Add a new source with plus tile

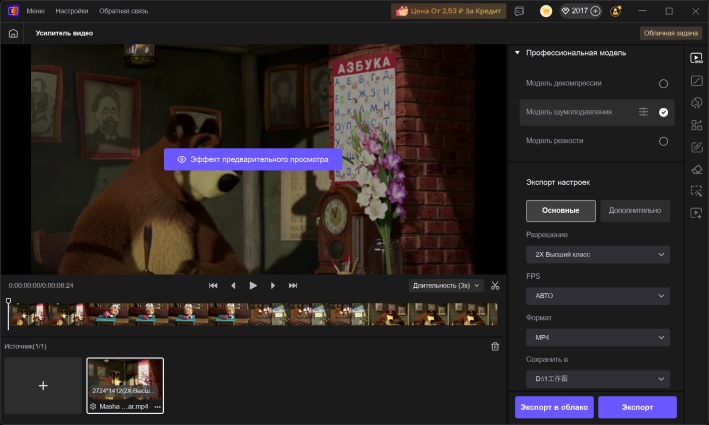43,386
